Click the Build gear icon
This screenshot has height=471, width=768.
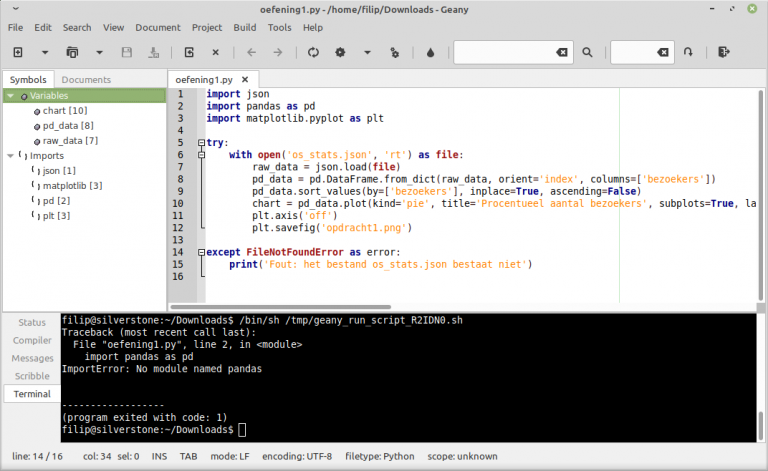pyautogui.click(x=340, y=52)
